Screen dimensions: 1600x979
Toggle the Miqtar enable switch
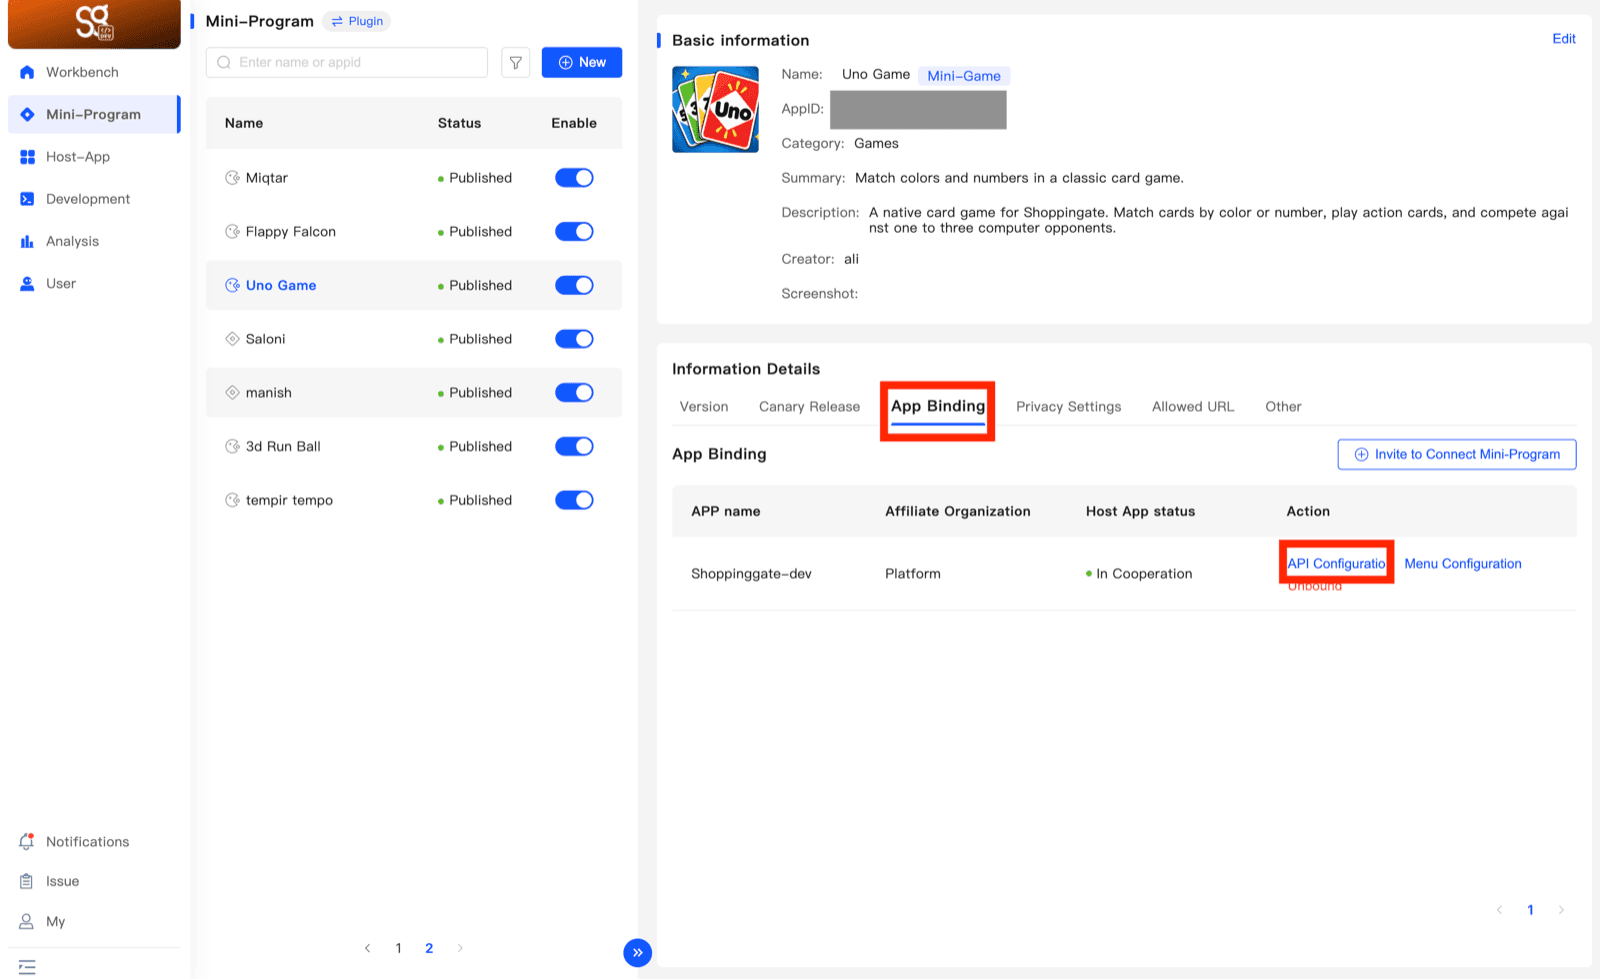click(x=574, y=178)
